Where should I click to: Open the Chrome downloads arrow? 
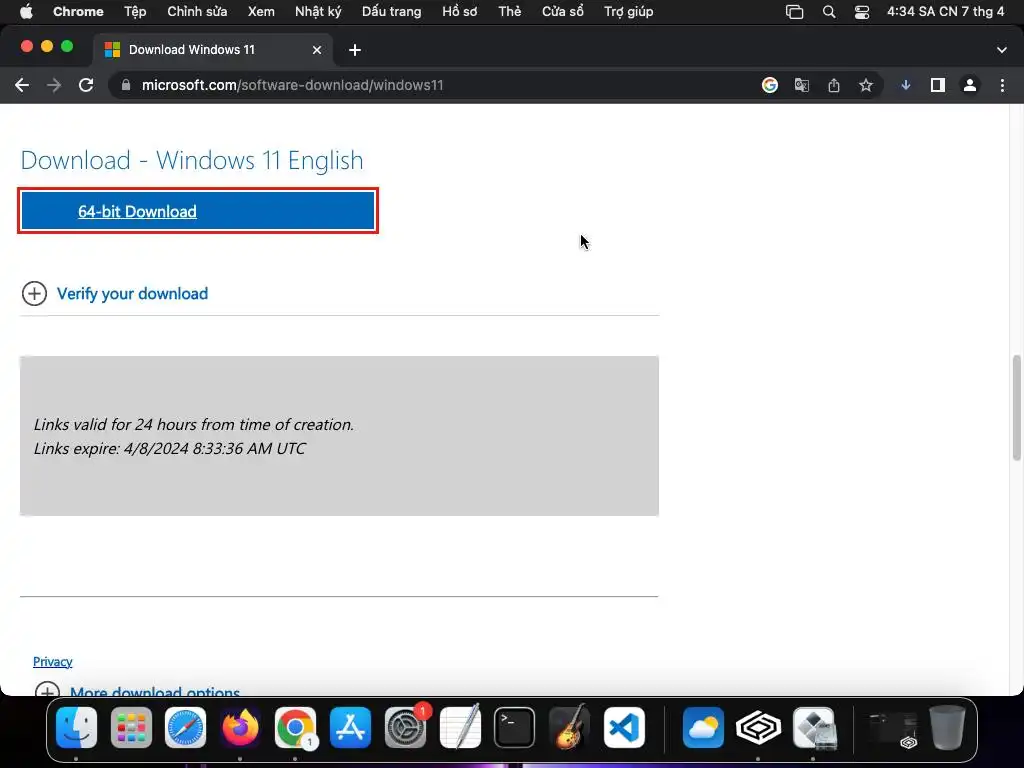point(906,85)
